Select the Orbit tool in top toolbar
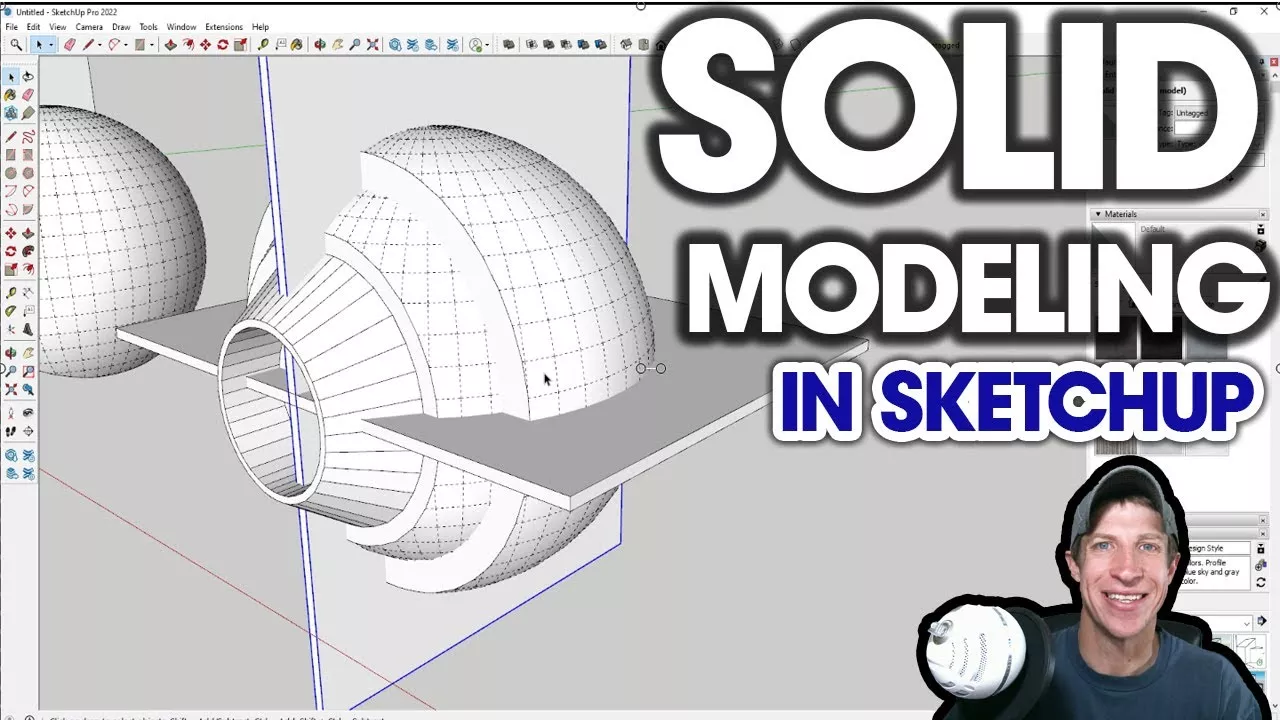Viewport: 1280px width, 720px height. [x=320, y=44]
